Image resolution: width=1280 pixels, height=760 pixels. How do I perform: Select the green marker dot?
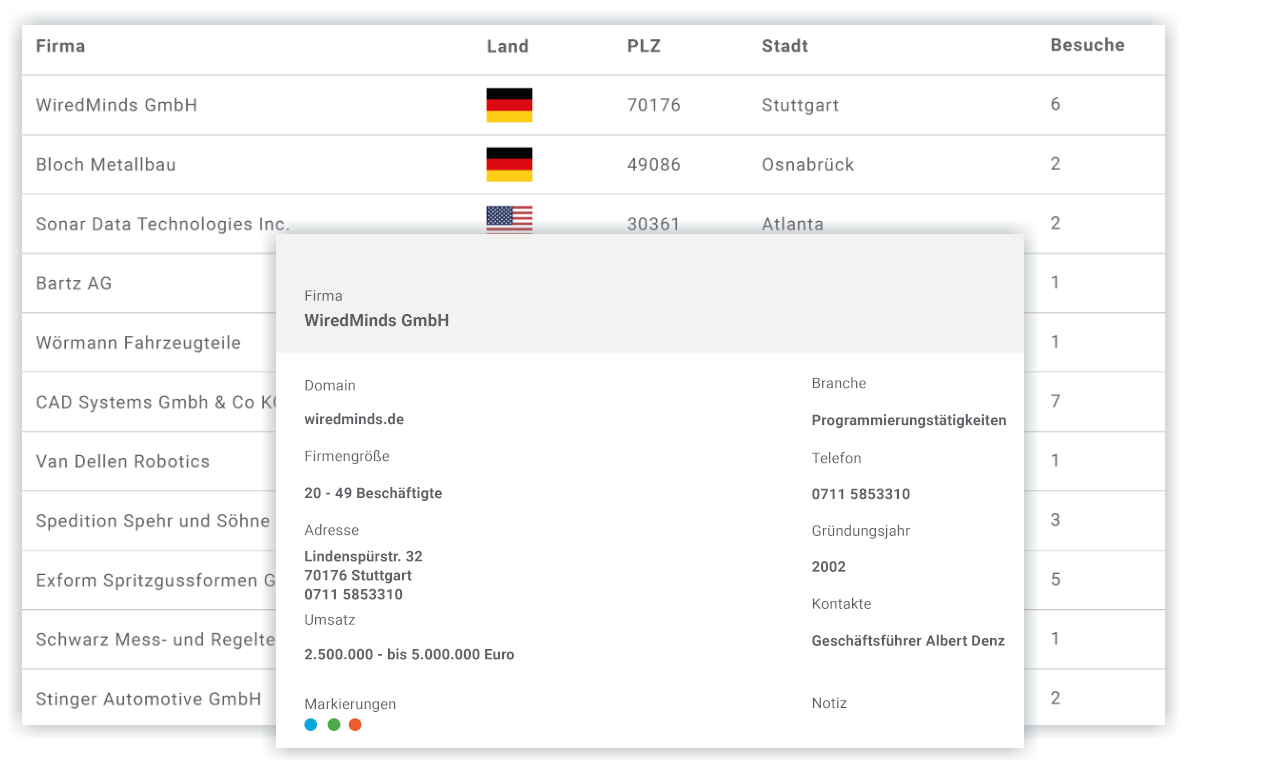point(334,725)
